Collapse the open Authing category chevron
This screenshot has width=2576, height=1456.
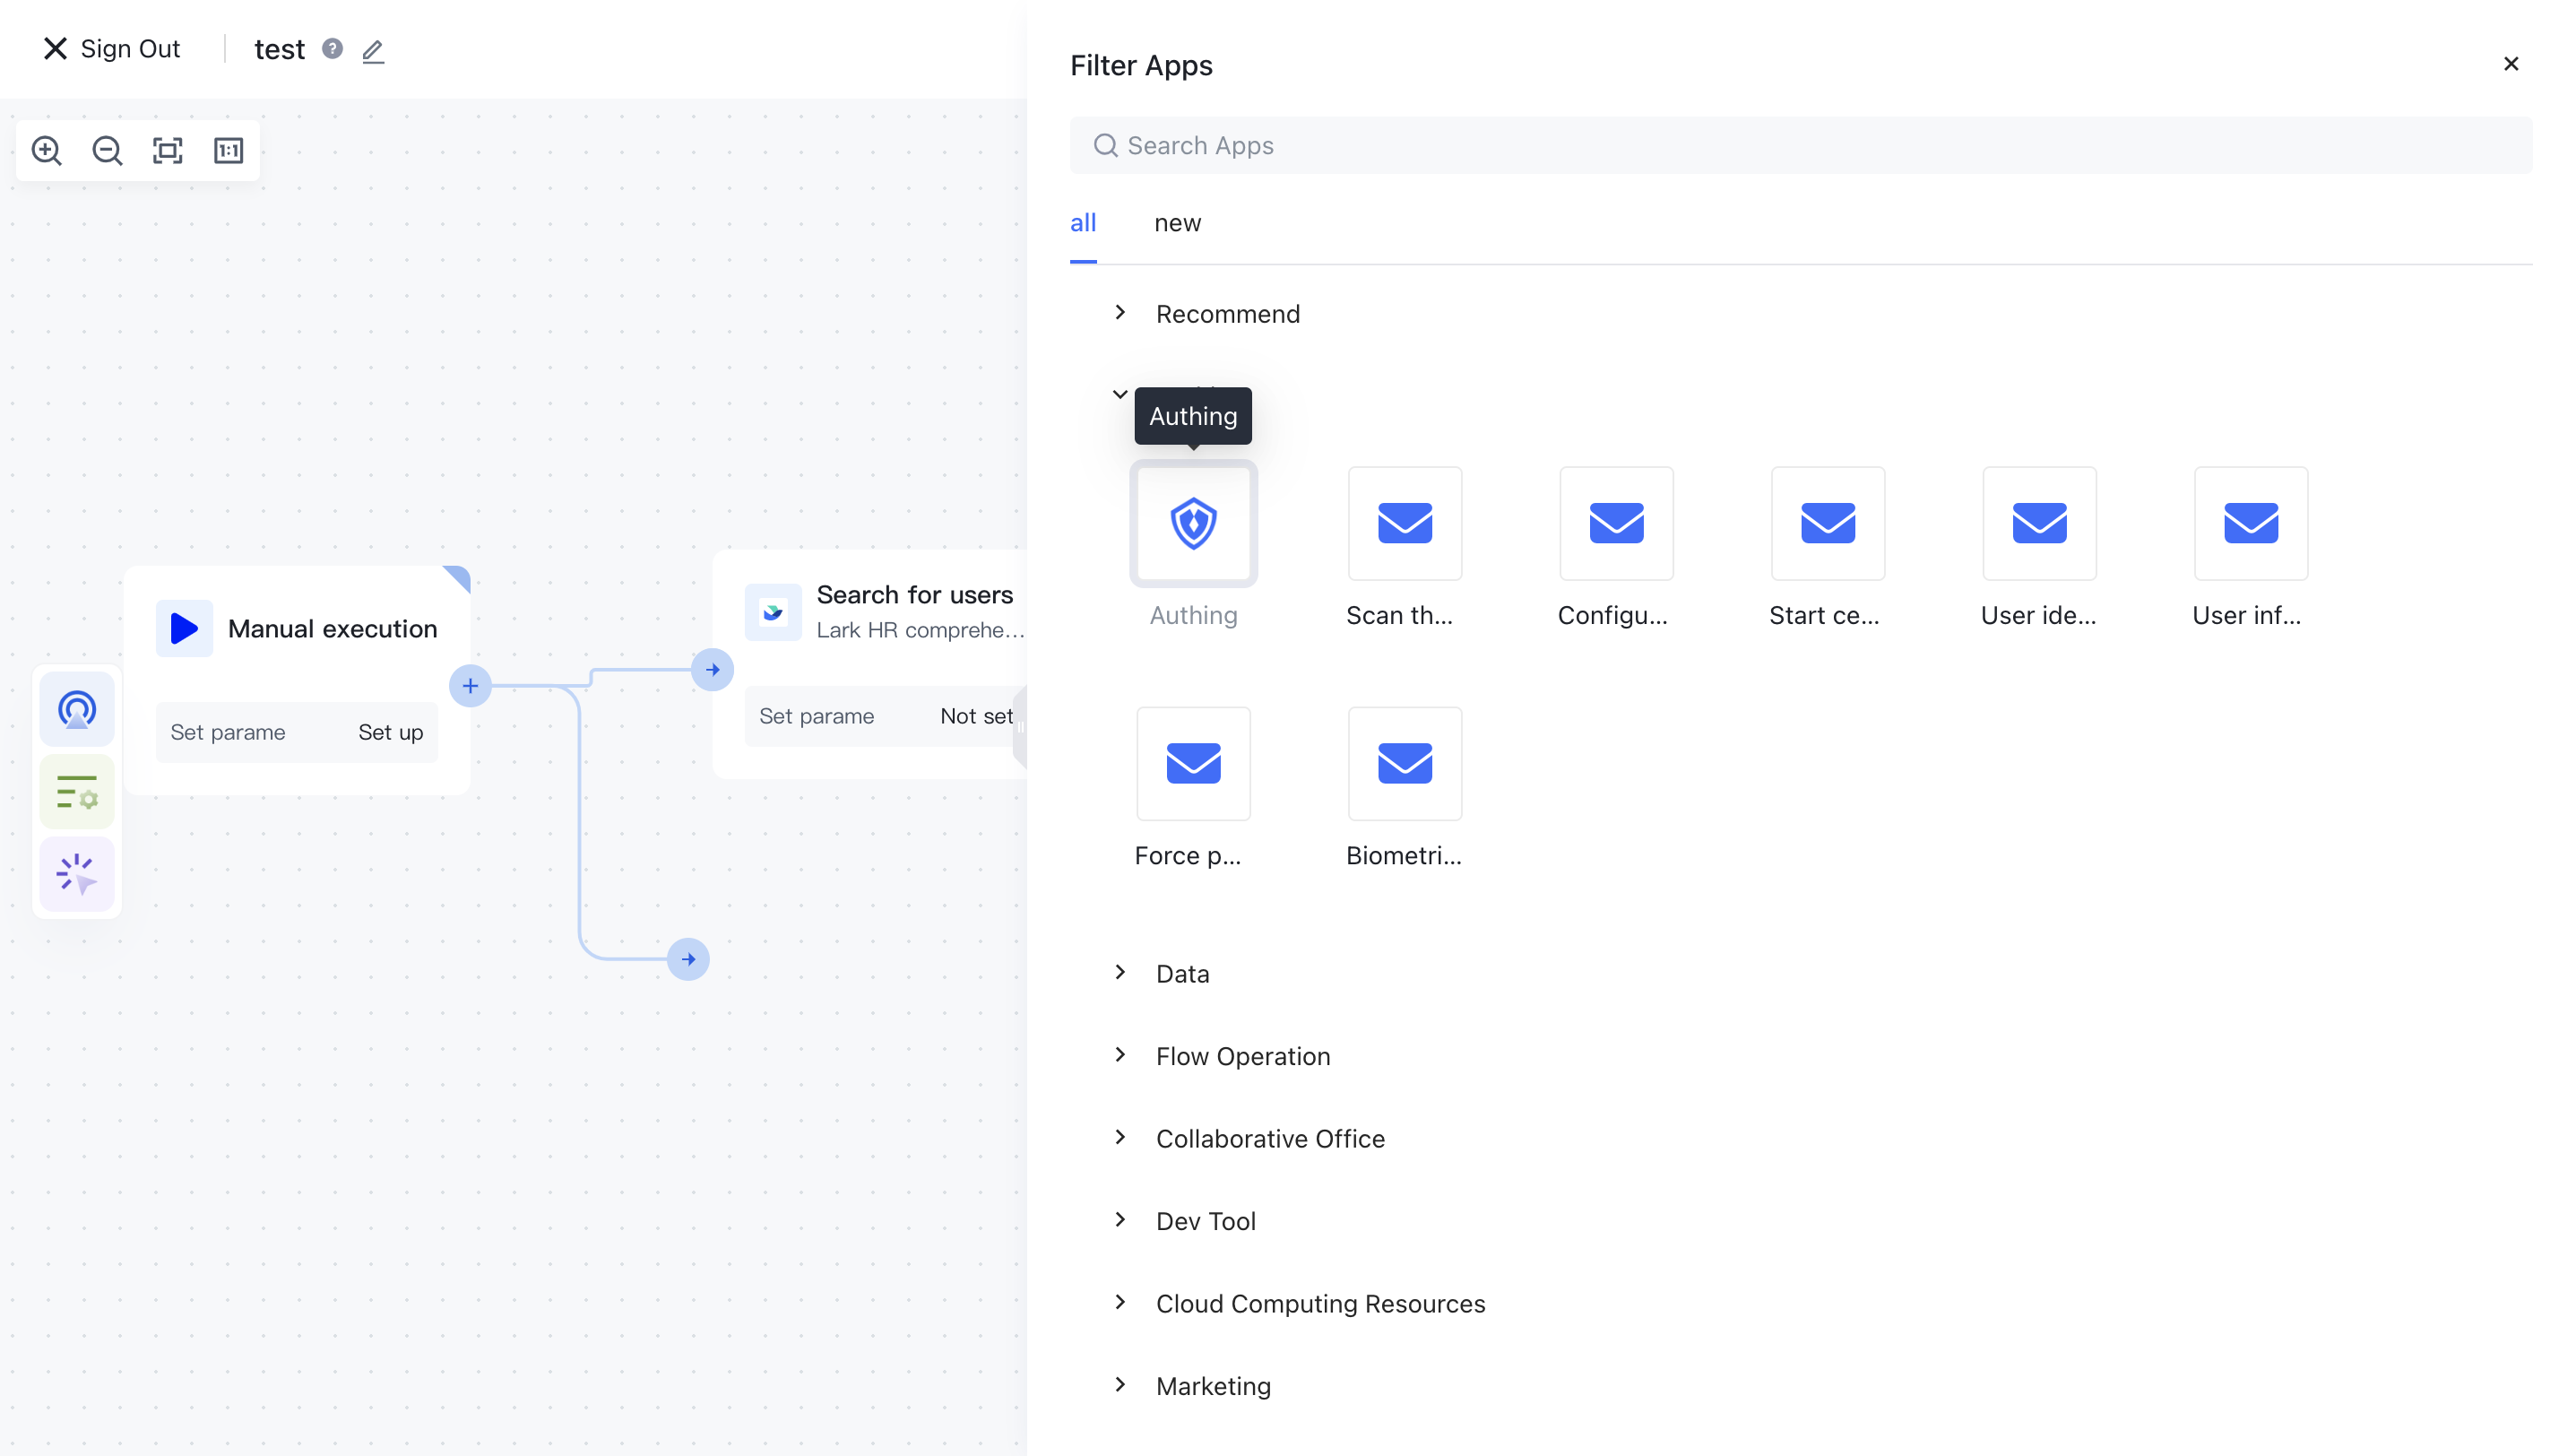click(1120, 394)
